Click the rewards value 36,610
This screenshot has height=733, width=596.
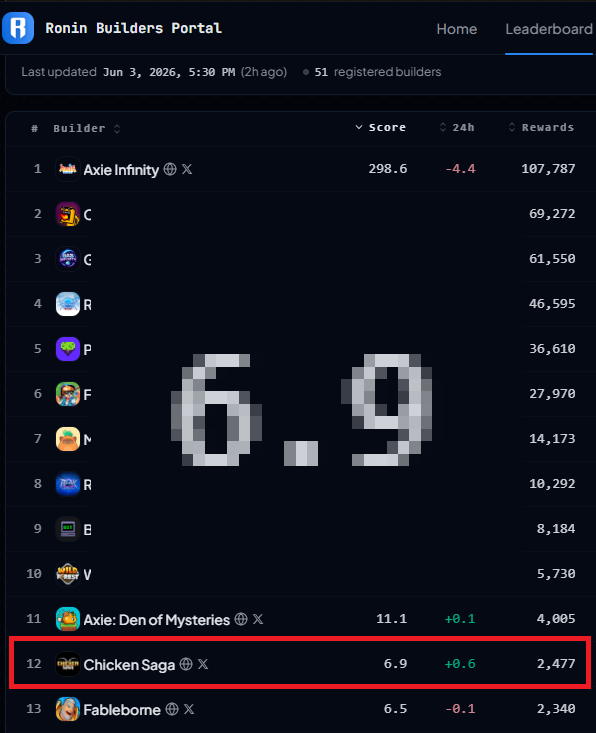(552, 348)
